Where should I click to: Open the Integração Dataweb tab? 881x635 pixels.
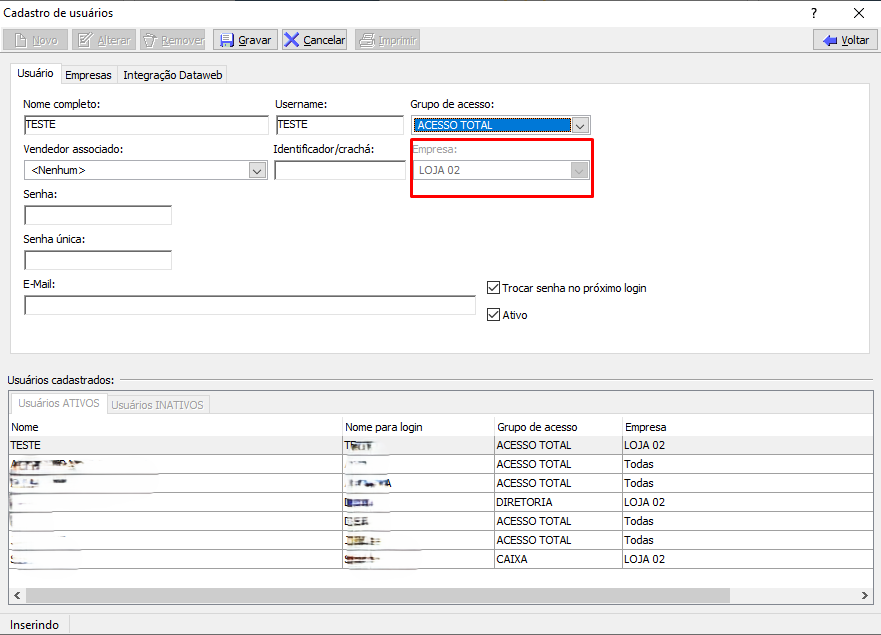pyautogui.click(x=172, y=75)
